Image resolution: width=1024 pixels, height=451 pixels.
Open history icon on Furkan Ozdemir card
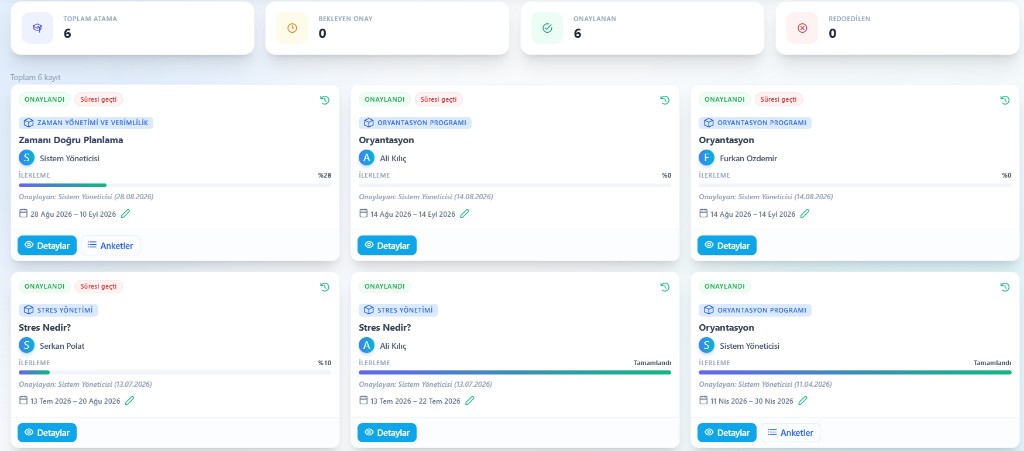pos(1005,100)
